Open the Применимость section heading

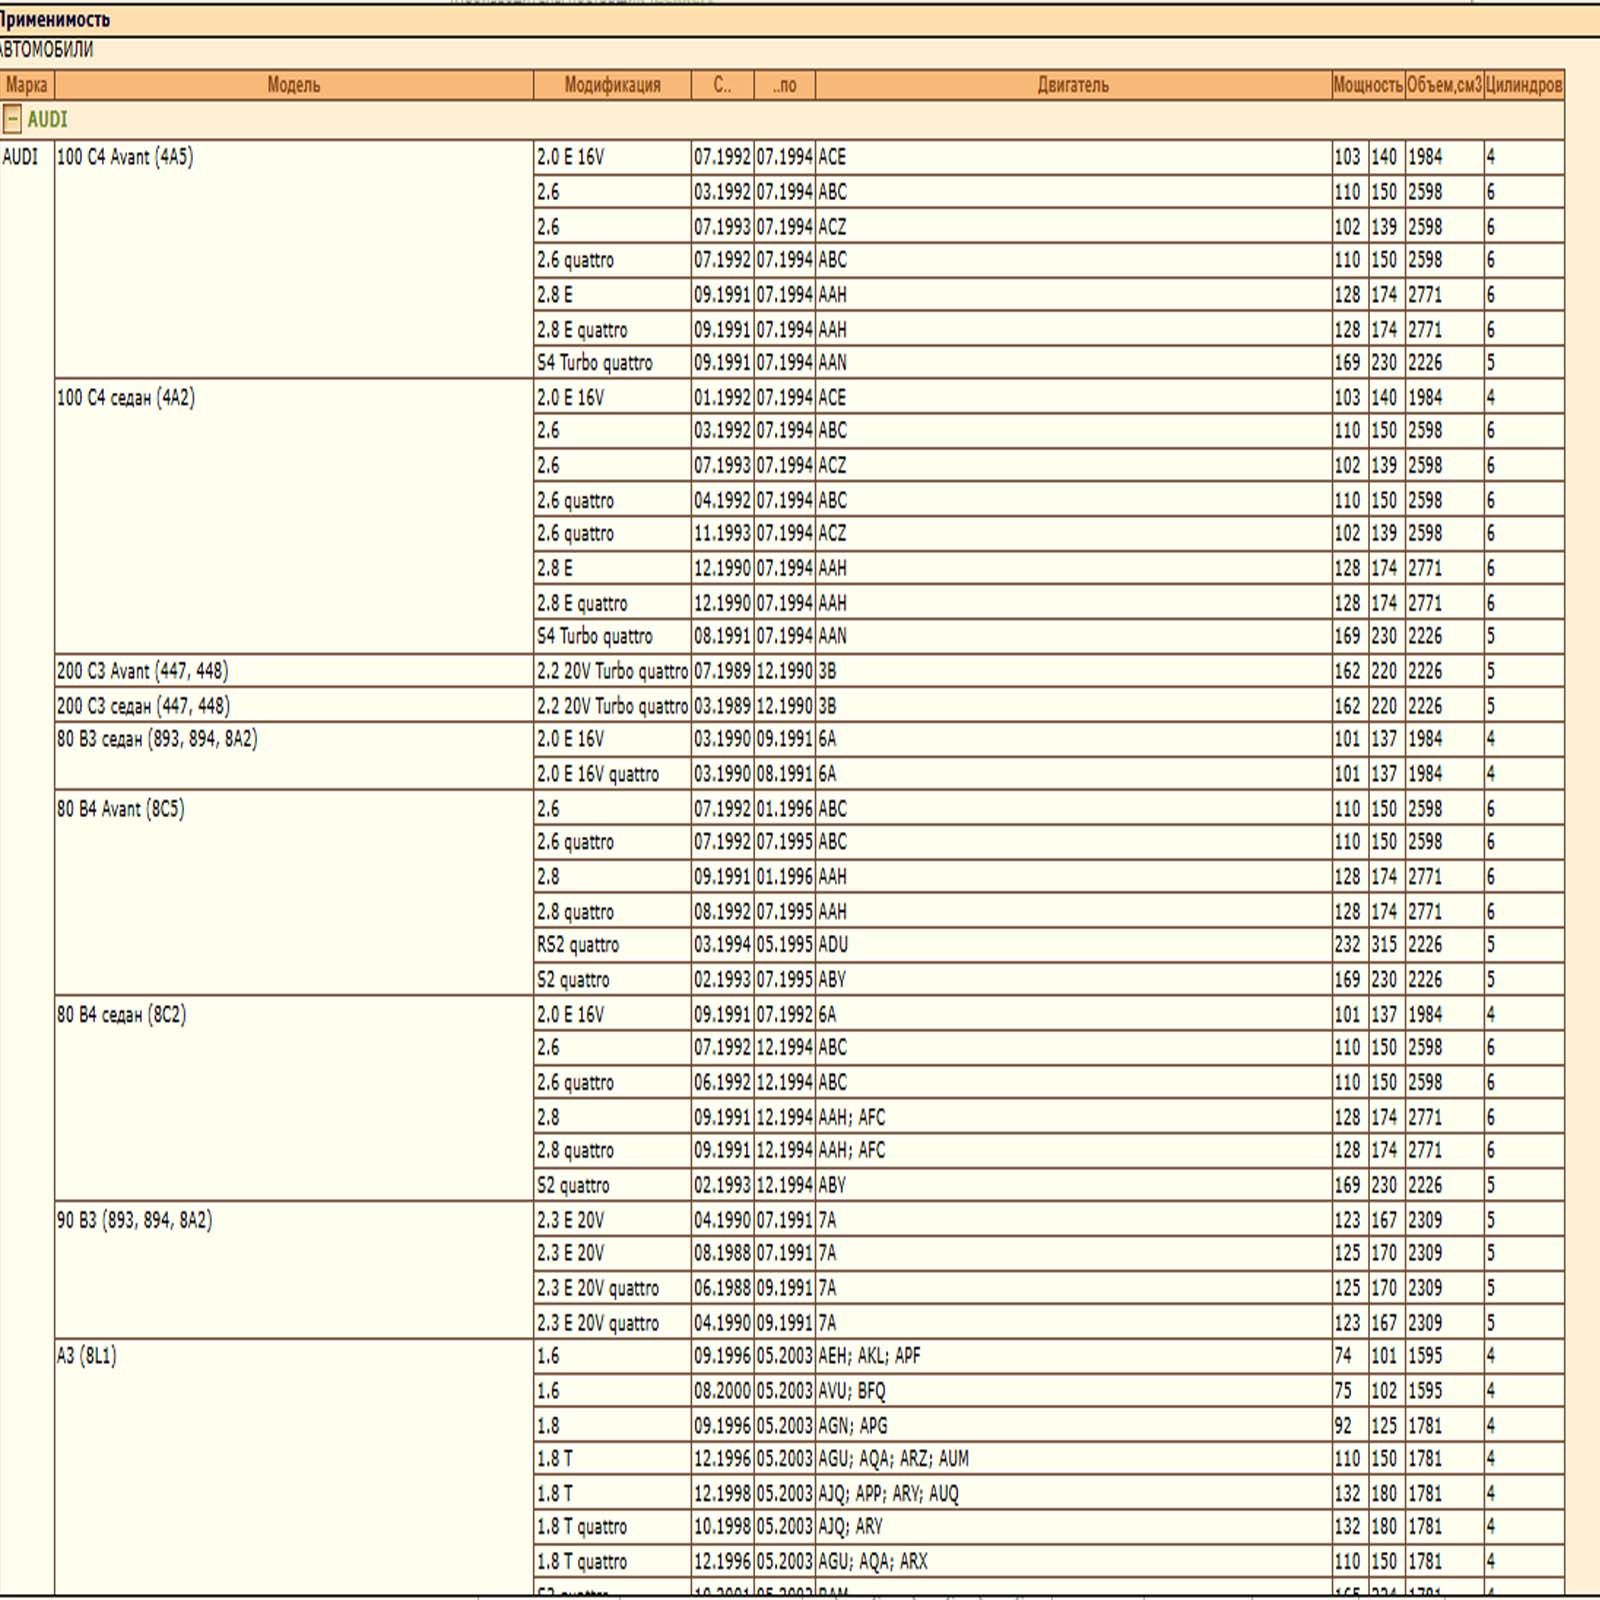coord(55,19)
